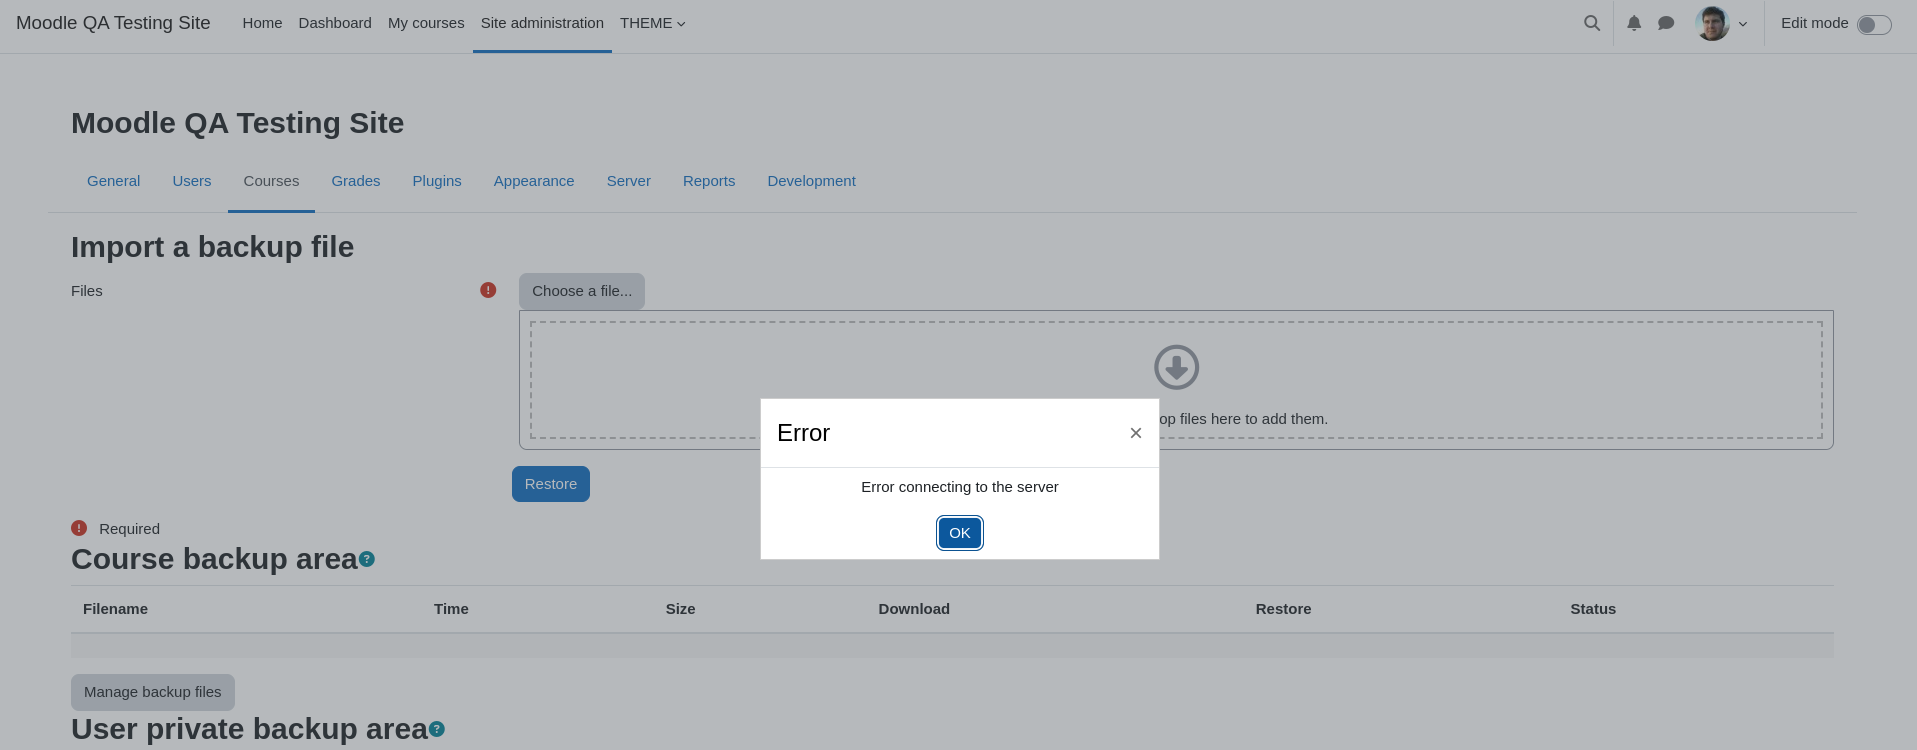The width and height of the screenshot is (1917, 750).
Task: Click the user avatar picture
Action: click(1713, 23)
